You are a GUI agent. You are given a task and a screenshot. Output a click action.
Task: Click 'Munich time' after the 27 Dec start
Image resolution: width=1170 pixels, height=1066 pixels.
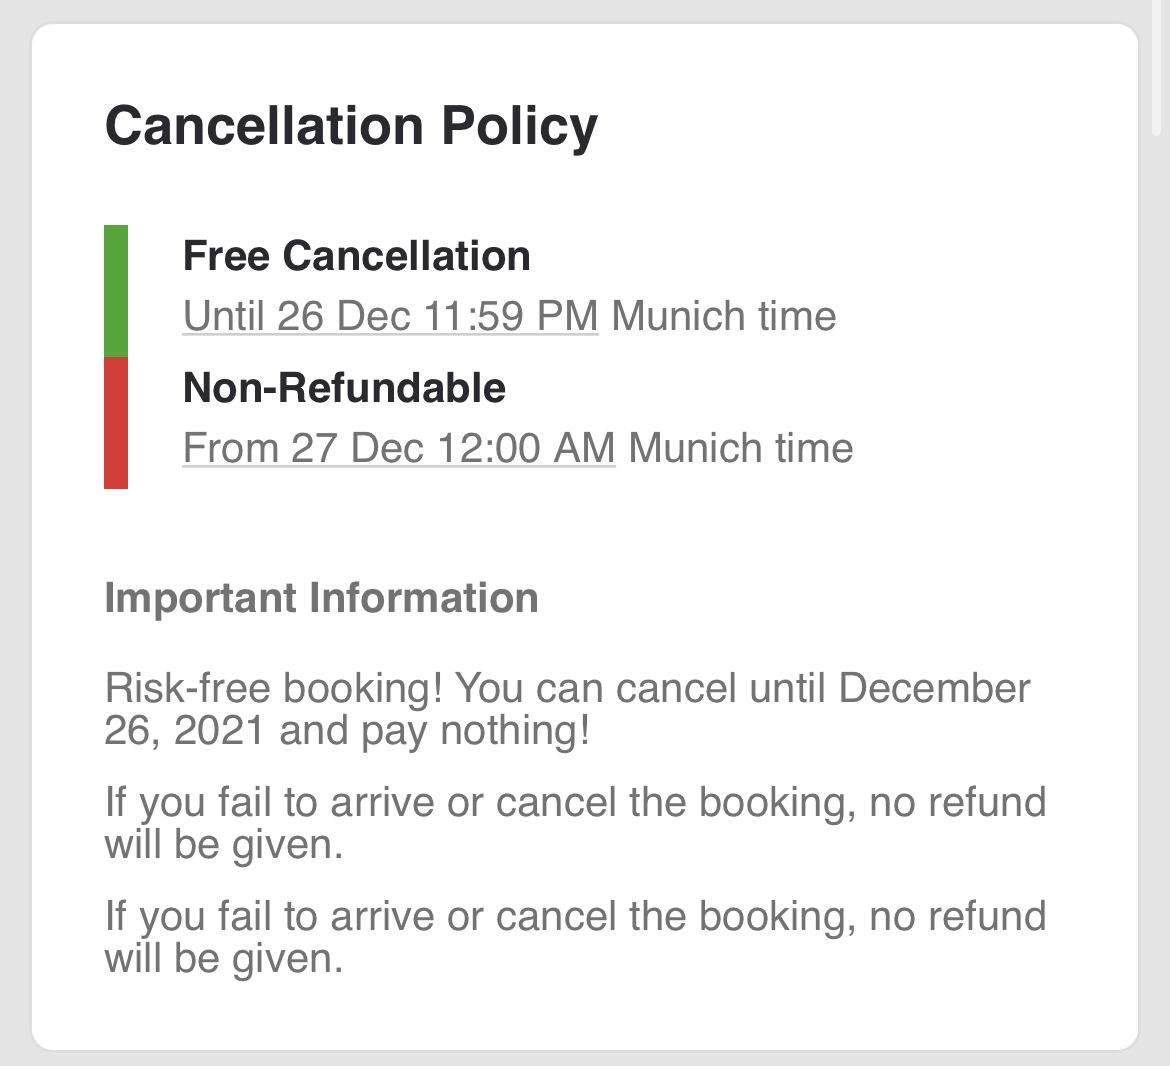741,448
